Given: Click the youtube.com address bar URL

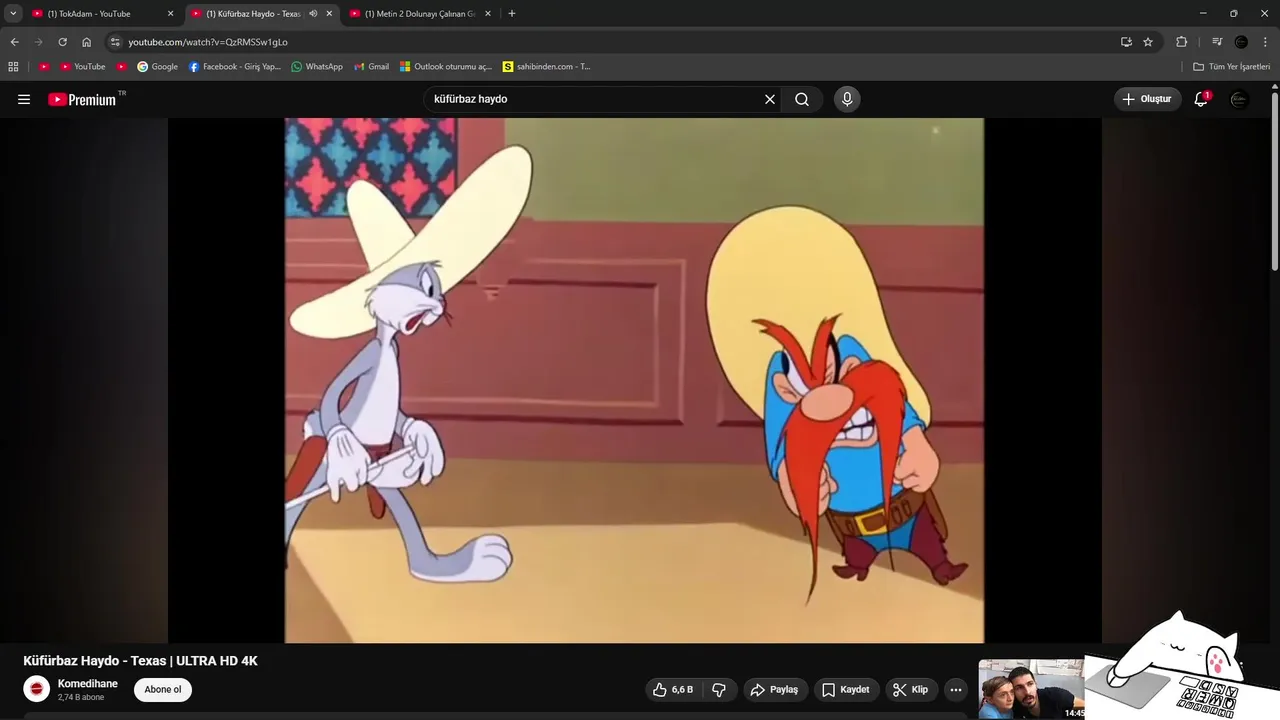Looking at the screenshot, I should 208,42.
